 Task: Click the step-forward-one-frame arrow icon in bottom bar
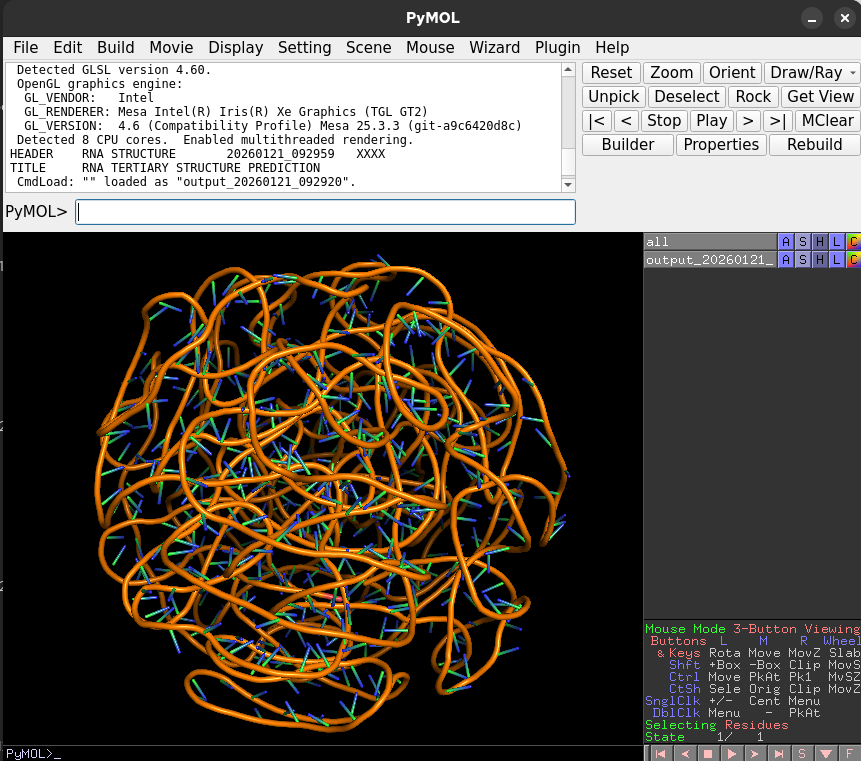click(755, 754)
